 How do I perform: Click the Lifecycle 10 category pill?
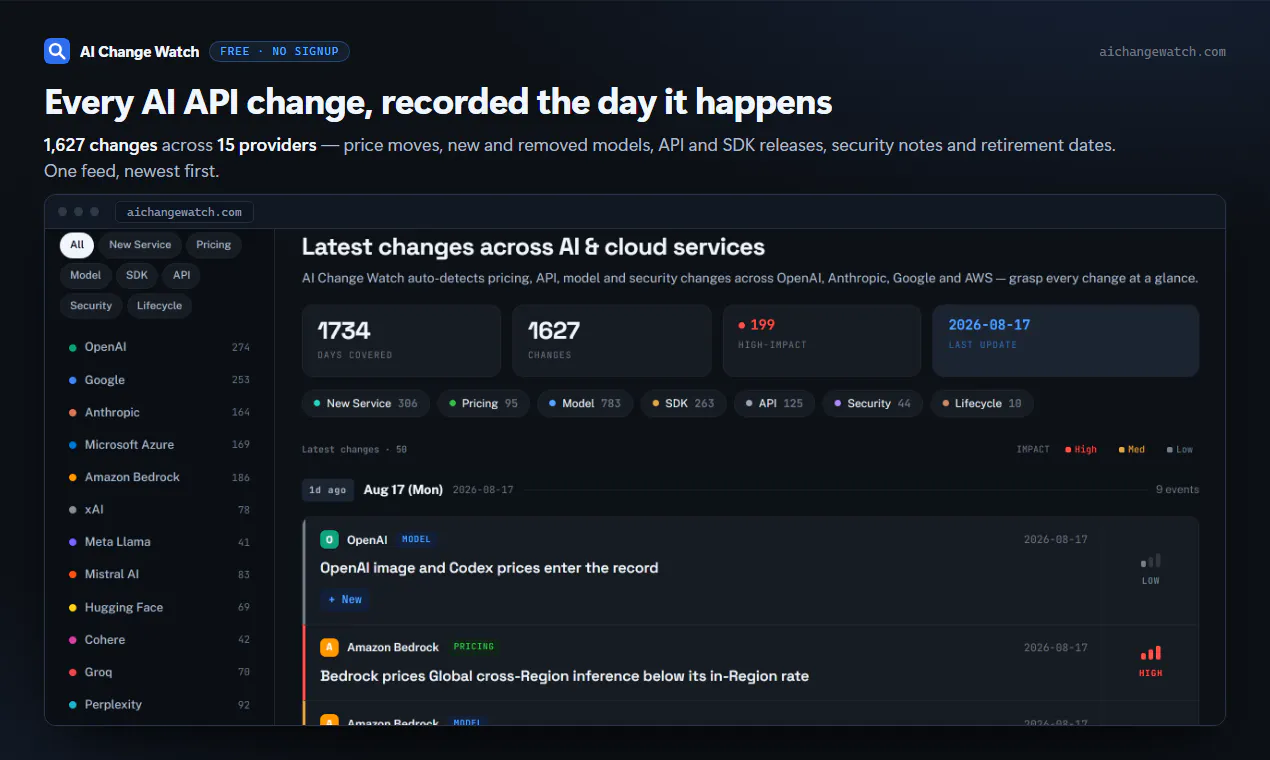pyautogui.click(x=982, y=403)
